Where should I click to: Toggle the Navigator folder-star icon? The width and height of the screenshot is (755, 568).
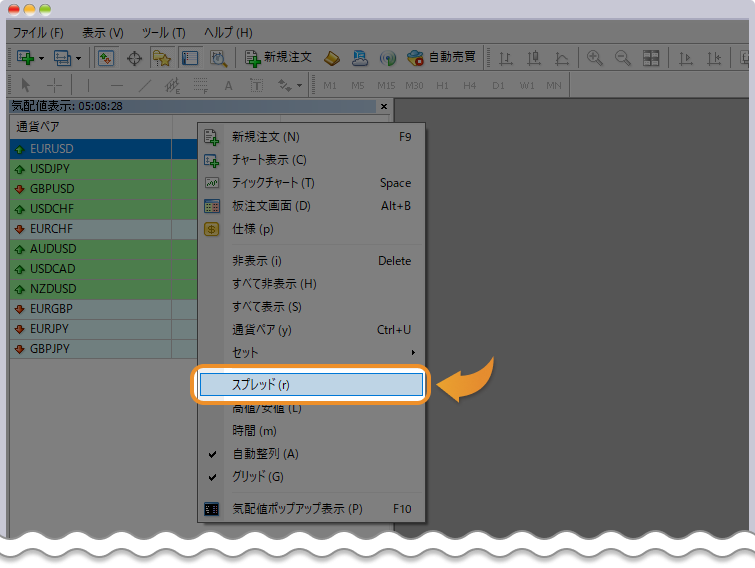[x=162, y=58]
